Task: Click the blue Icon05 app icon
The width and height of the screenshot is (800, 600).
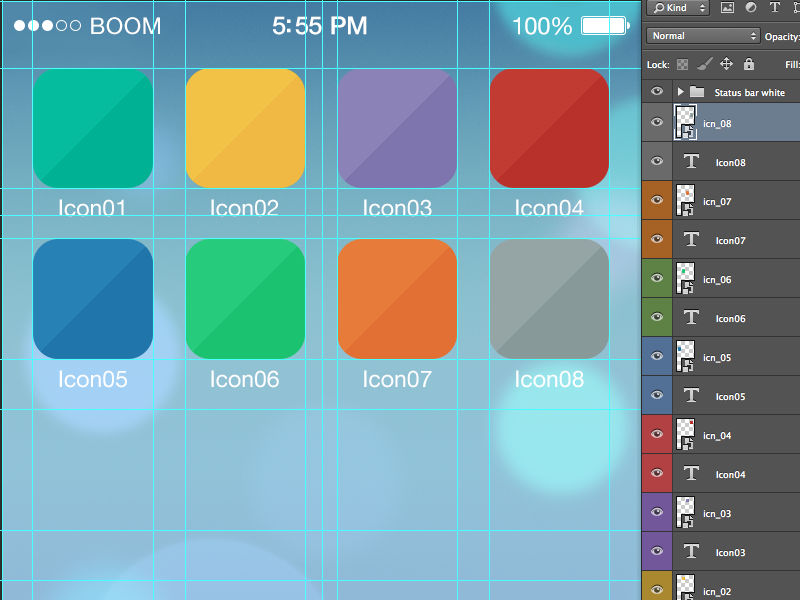Action: click(x=93, y=299)
